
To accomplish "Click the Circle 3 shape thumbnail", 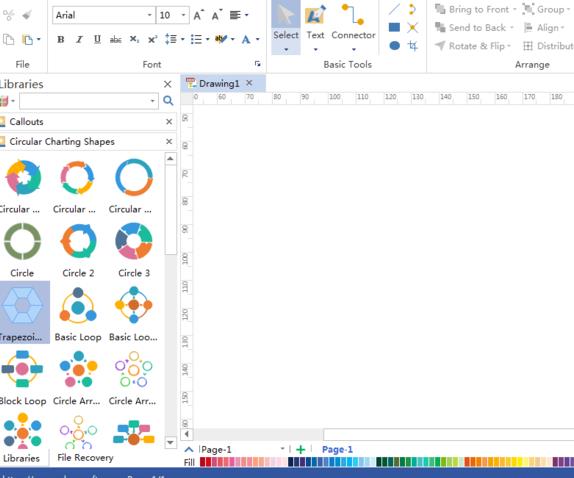I will 134,250.
